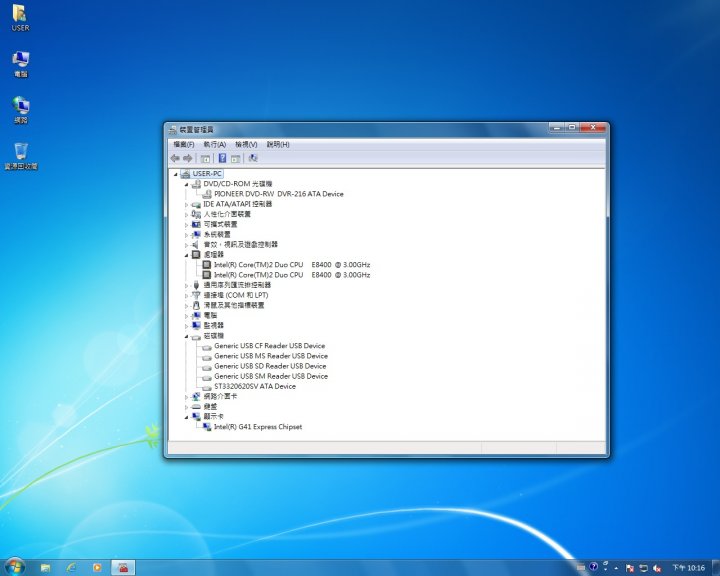This screenshot has height=576, width=720.
Task: Click the Action Center flag tray icon
Action: coord(630,568)
